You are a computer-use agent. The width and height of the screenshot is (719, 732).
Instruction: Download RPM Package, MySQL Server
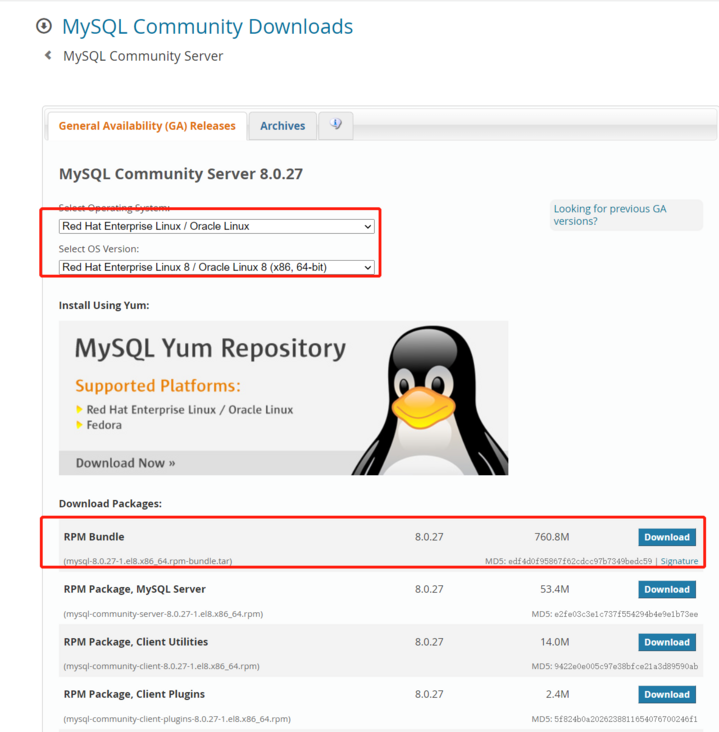point(666,589)
